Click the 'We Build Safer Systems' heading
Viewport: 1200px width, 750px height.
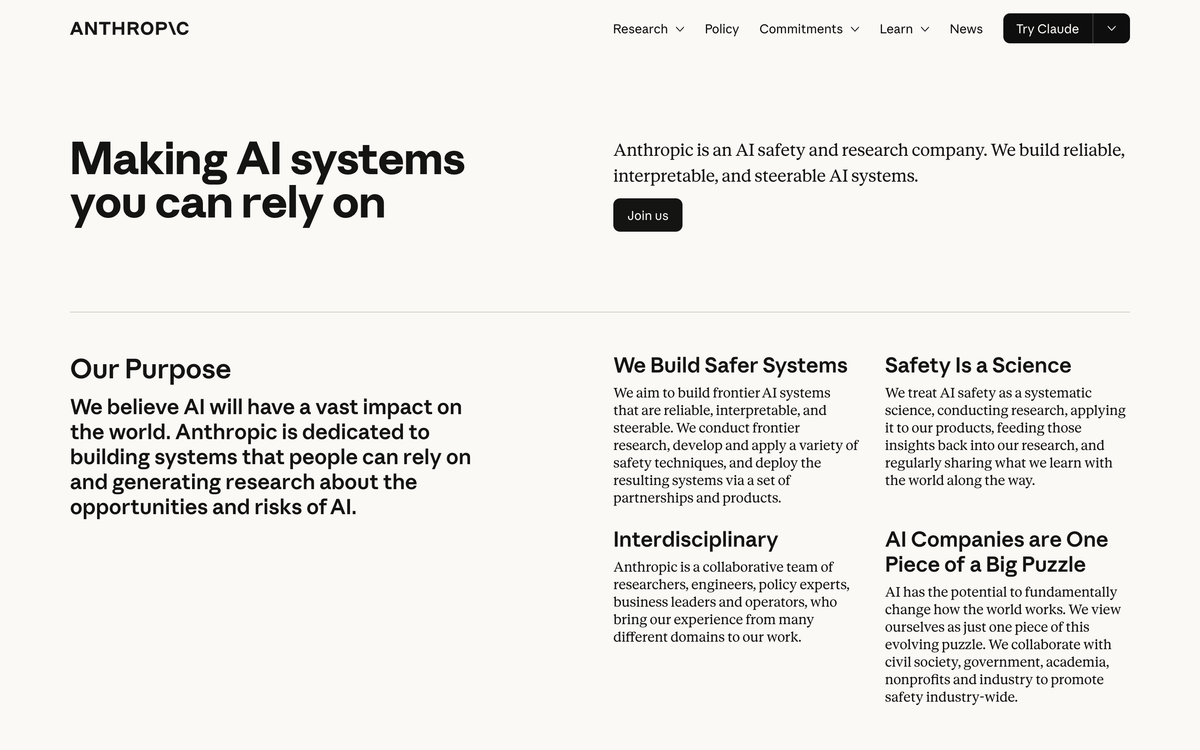coord(730,365)
